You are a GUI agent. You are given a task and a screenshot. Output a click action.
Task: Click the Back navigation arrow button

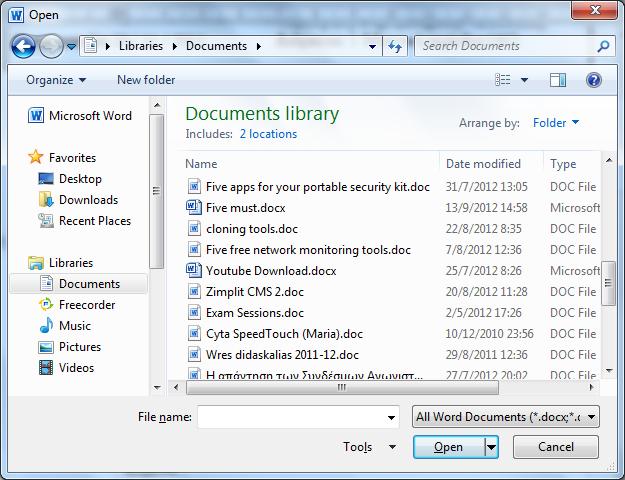(23, 47)
